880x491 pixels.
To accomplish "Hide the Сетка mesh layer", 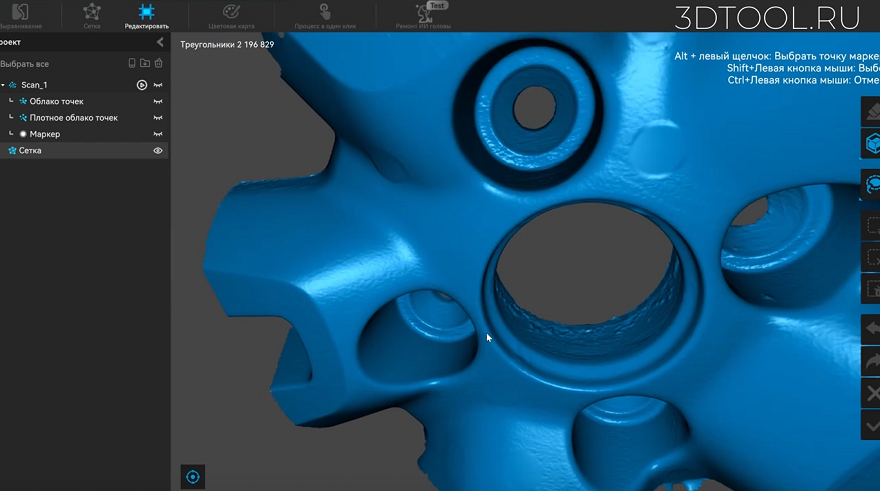I will [x=158, y=150].
